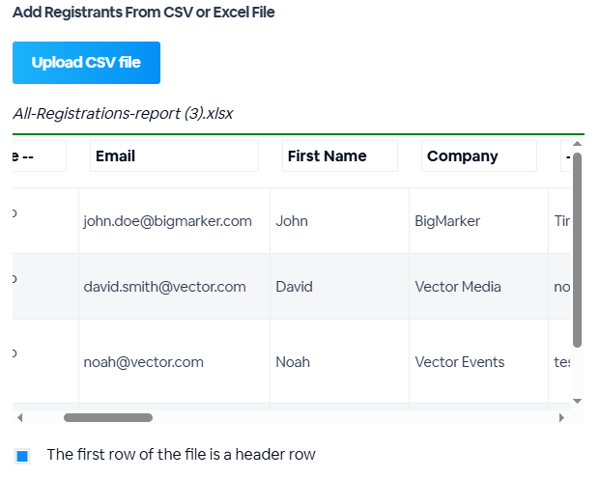This screenshot has width=600, height=479.
Task: Click the vertical scrollbar down arrow
Action: (x=577, y=400)
